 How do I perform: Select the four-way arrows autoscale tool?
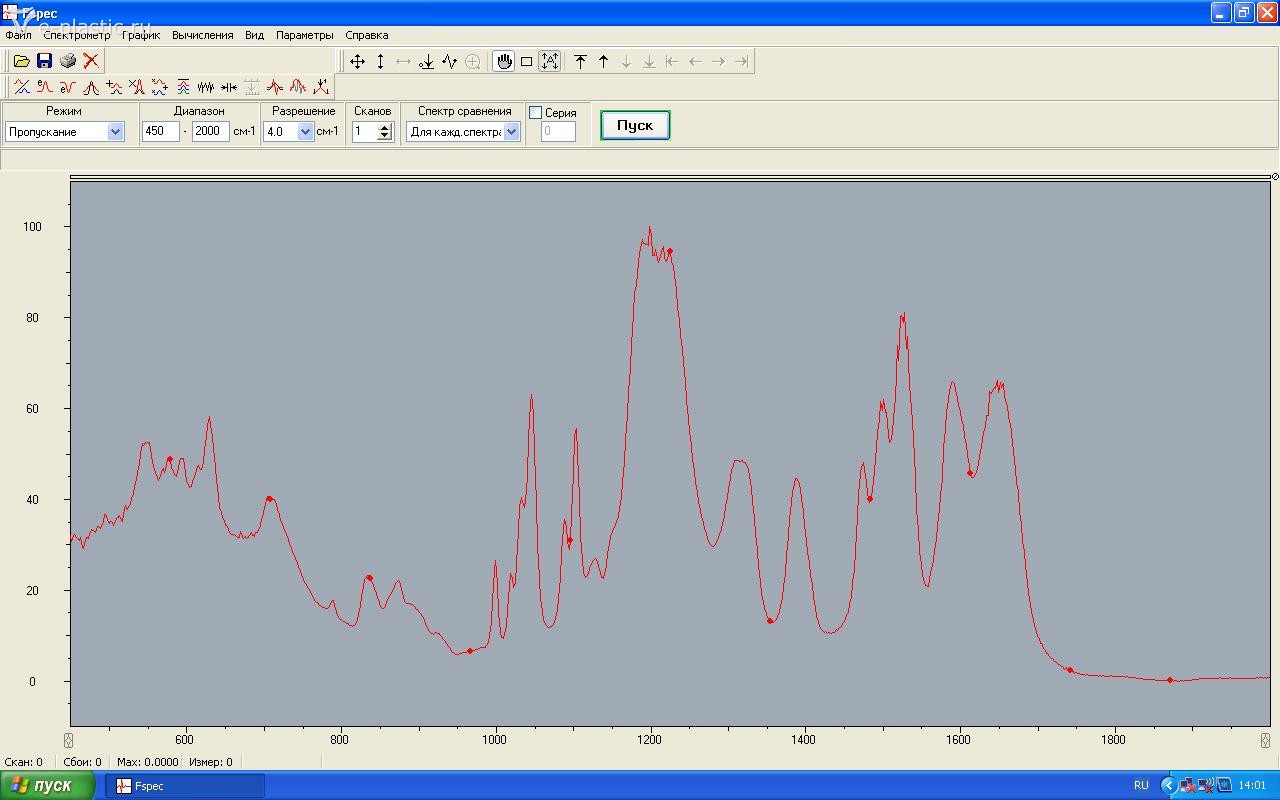point(357,62)
